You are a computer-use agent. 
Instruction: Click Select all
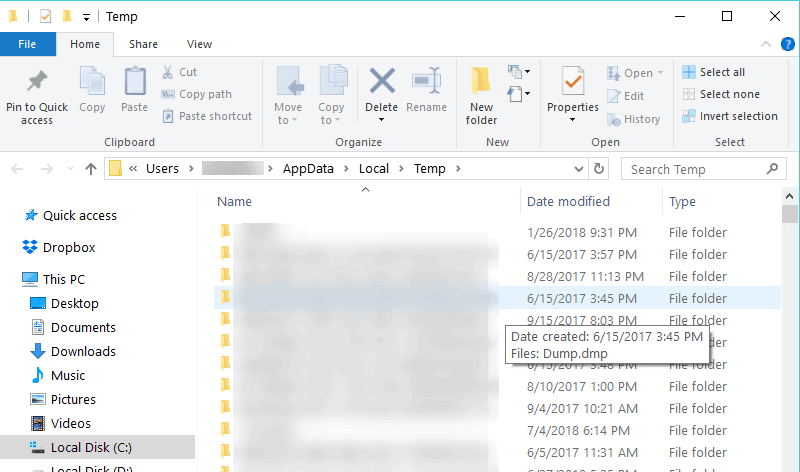[714, 72]
